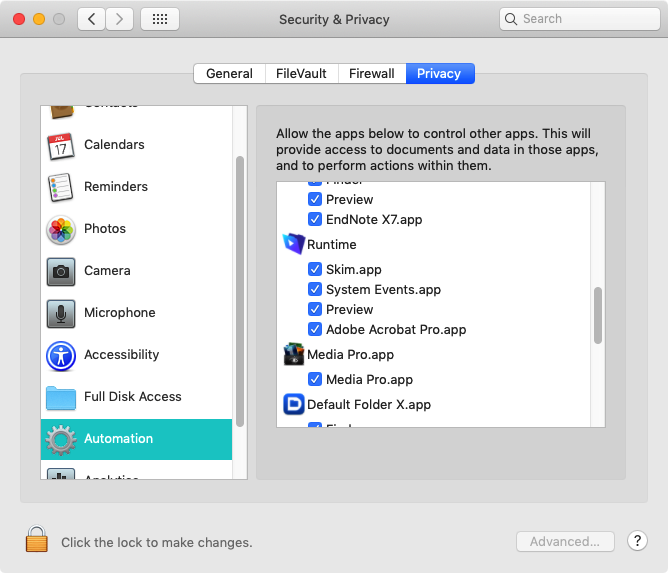Image resolution: width=668 pixels, height=573 pixels.
Task: Click the Photos flower icon
Action: (x=61, y=230)
